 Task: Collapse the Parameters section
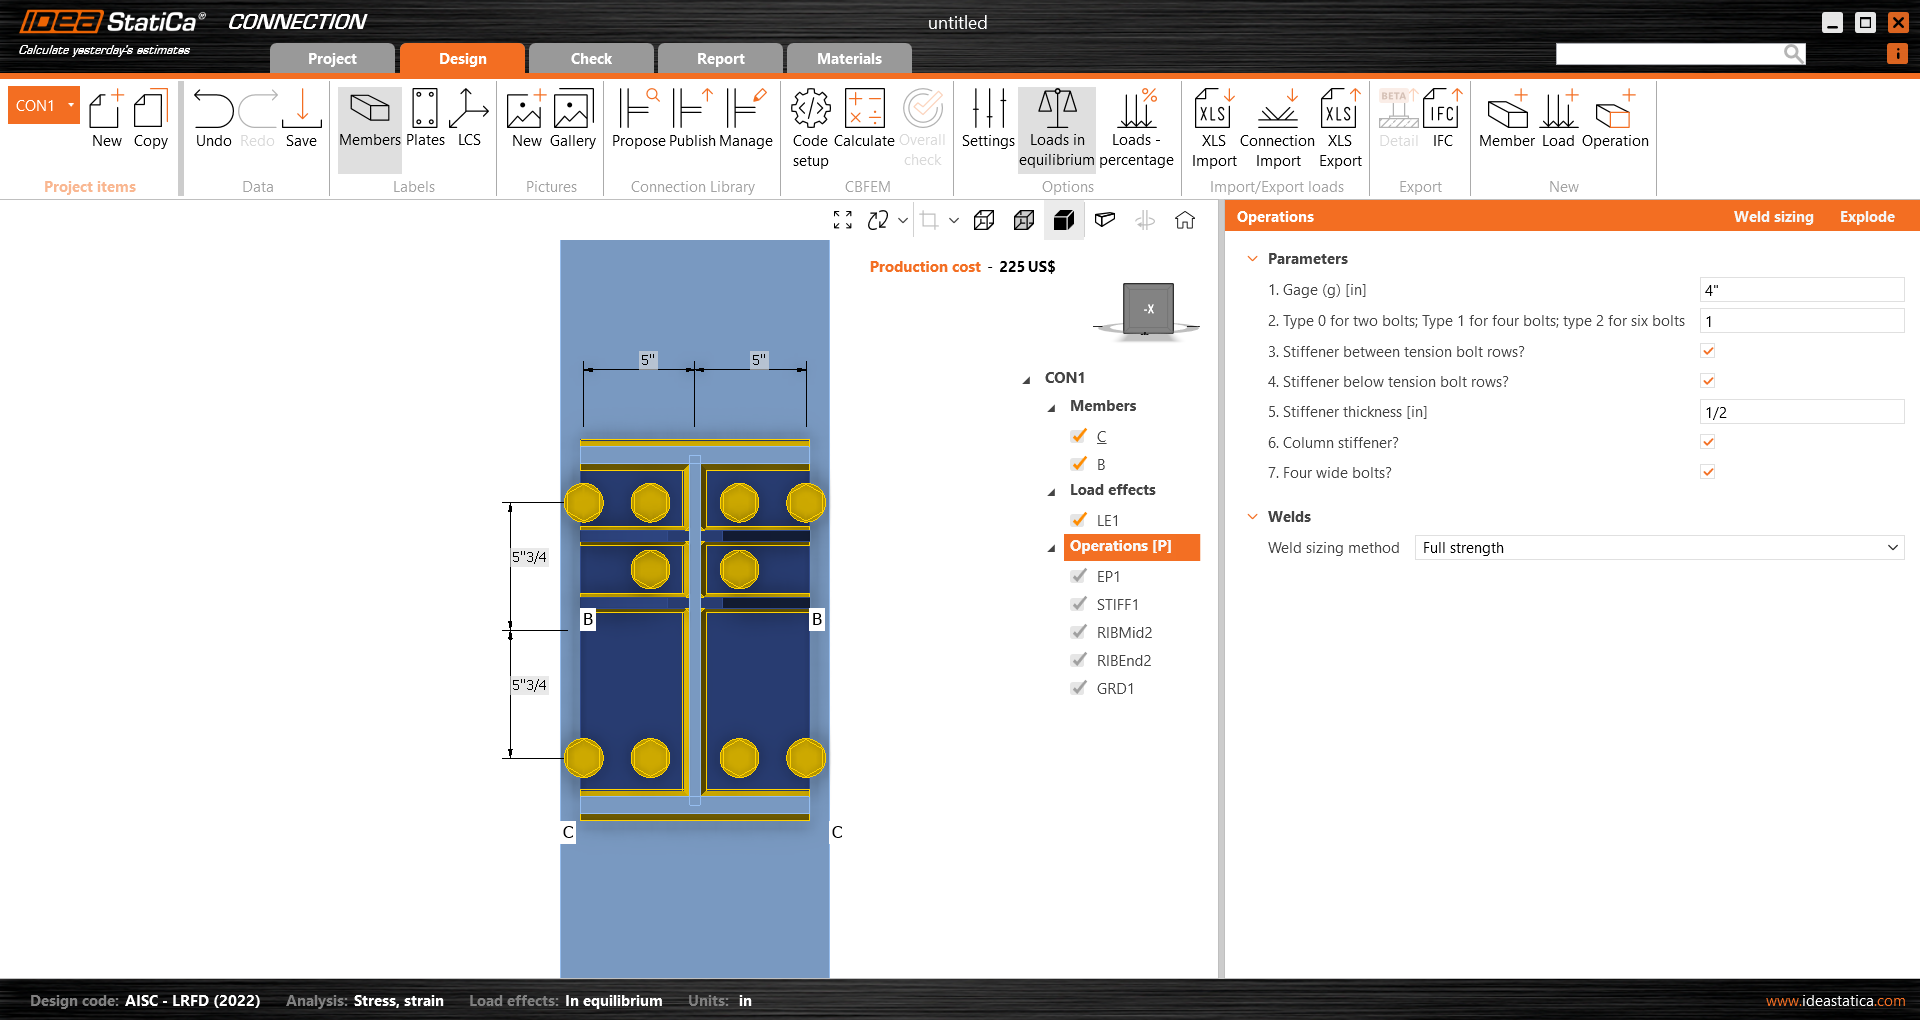point(1252,259)
